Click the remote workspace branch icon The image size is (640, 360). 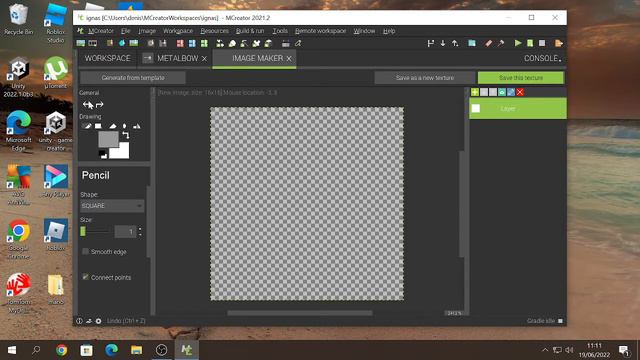coord(431,43)
